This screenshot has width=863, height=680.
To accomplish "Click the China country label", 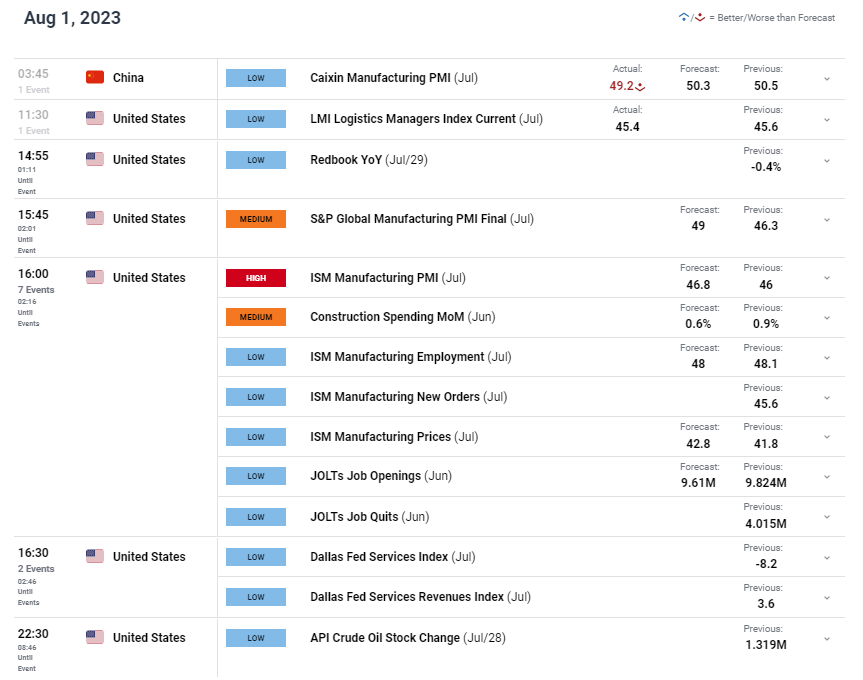I will 128,78.
